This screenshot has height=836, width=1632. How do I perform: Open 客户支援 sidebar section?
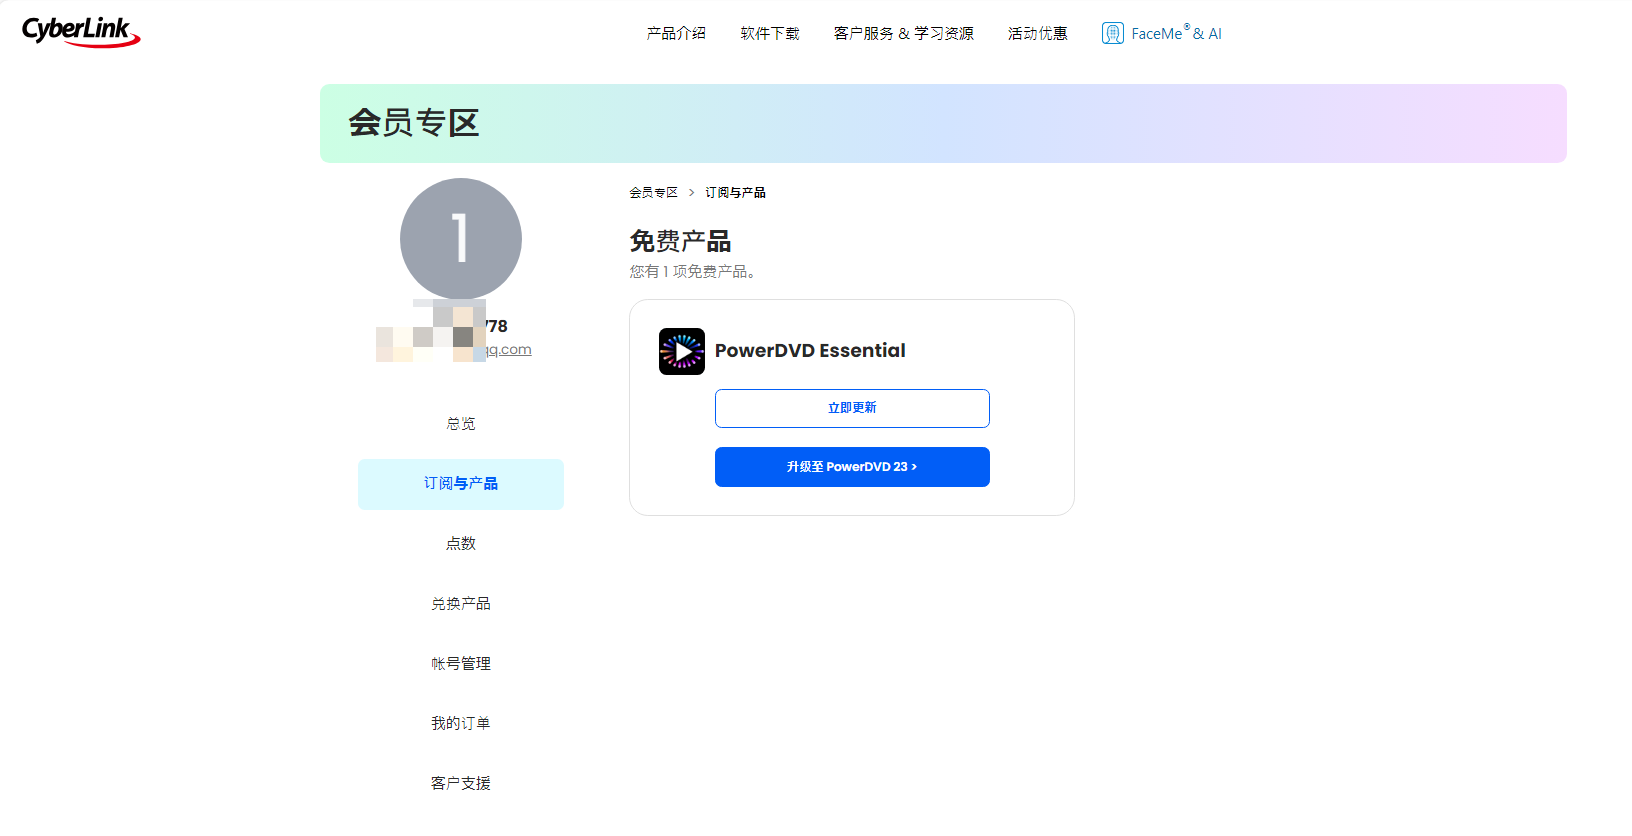pyautogui.click(x=461, y=784)
